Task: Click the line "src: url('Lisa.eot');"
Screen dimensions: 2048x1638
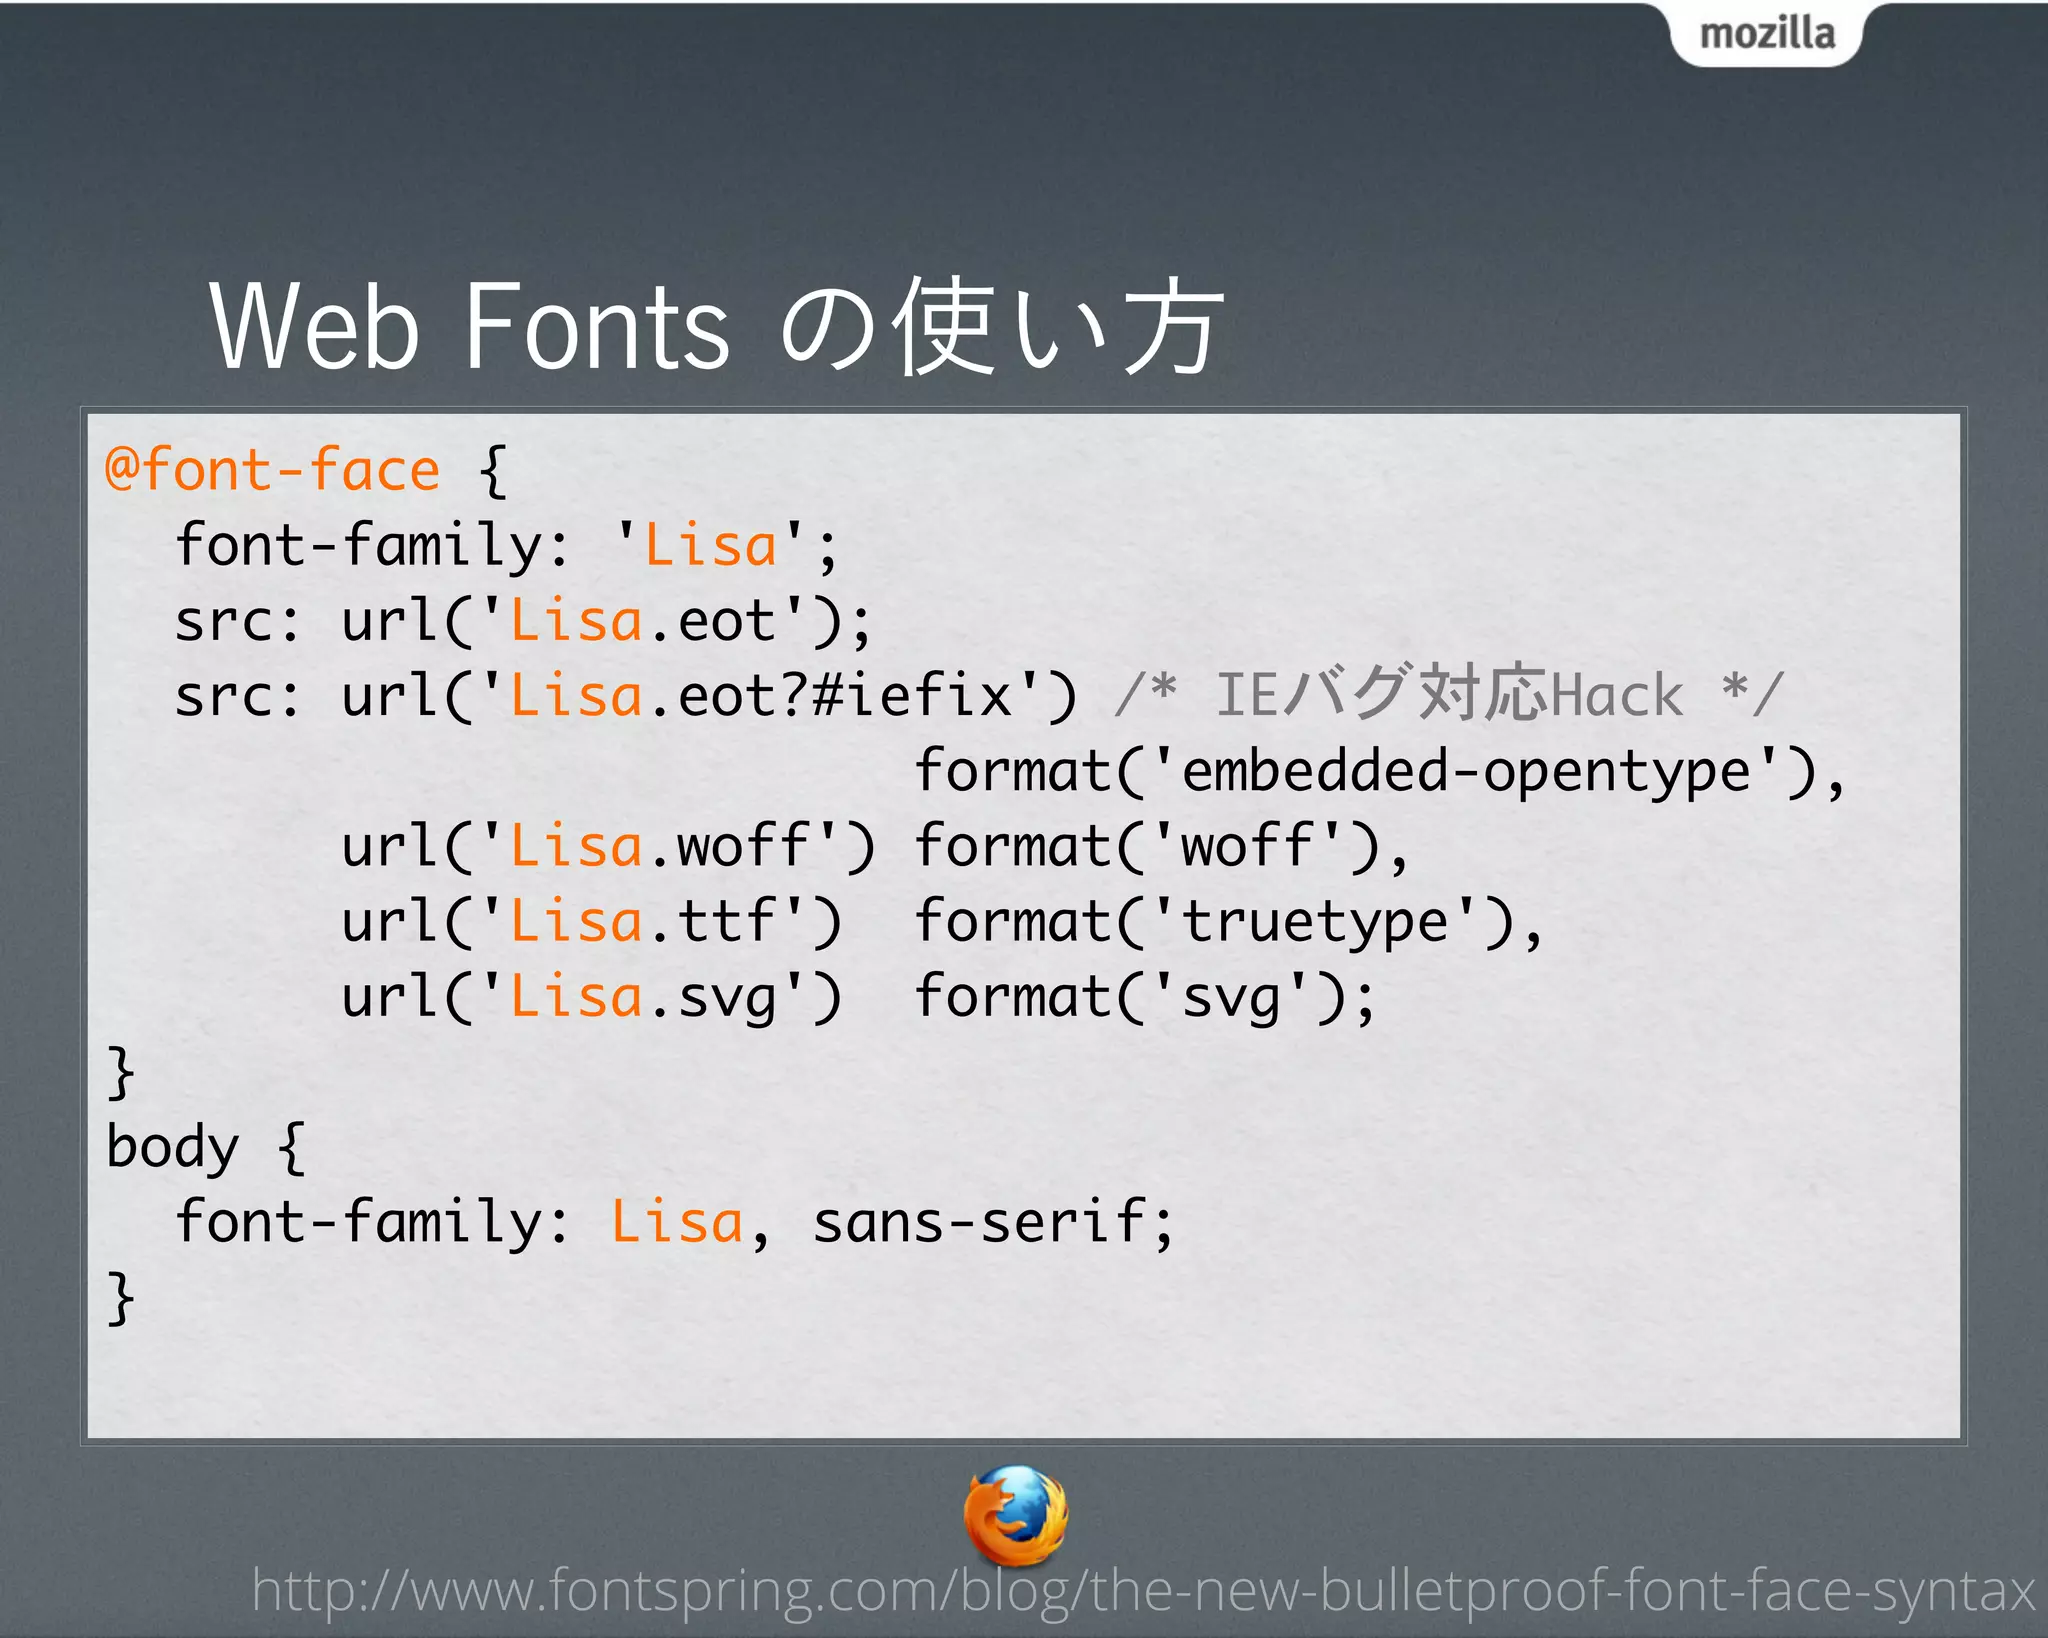Action: pos(523,621)
